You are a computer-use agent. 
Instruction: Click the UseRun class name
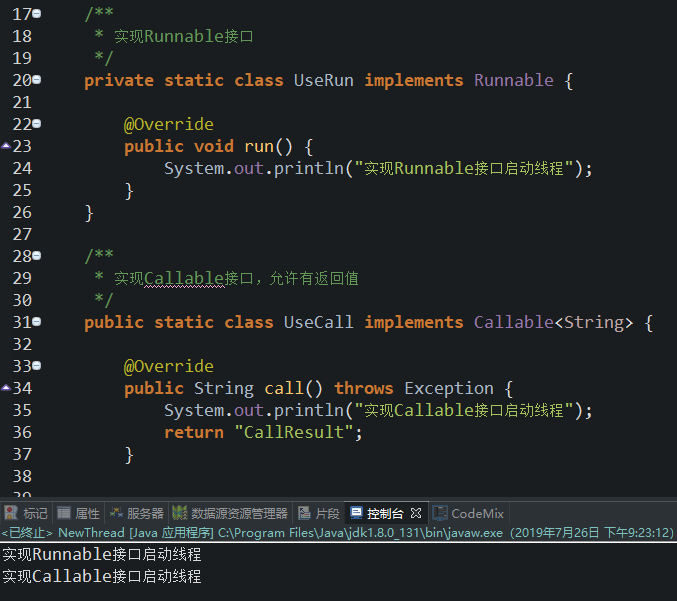(x=323, y=80)
